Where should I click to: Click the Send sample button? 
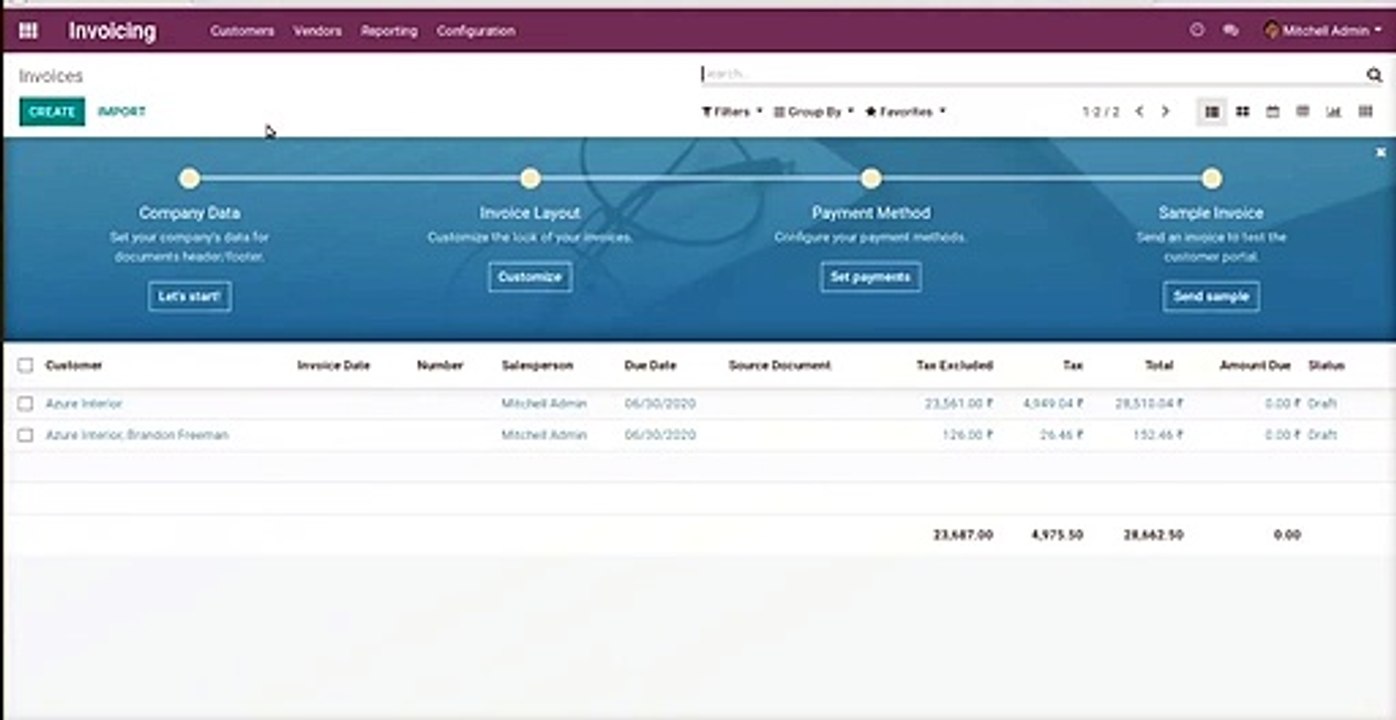tap(1211, 296)
